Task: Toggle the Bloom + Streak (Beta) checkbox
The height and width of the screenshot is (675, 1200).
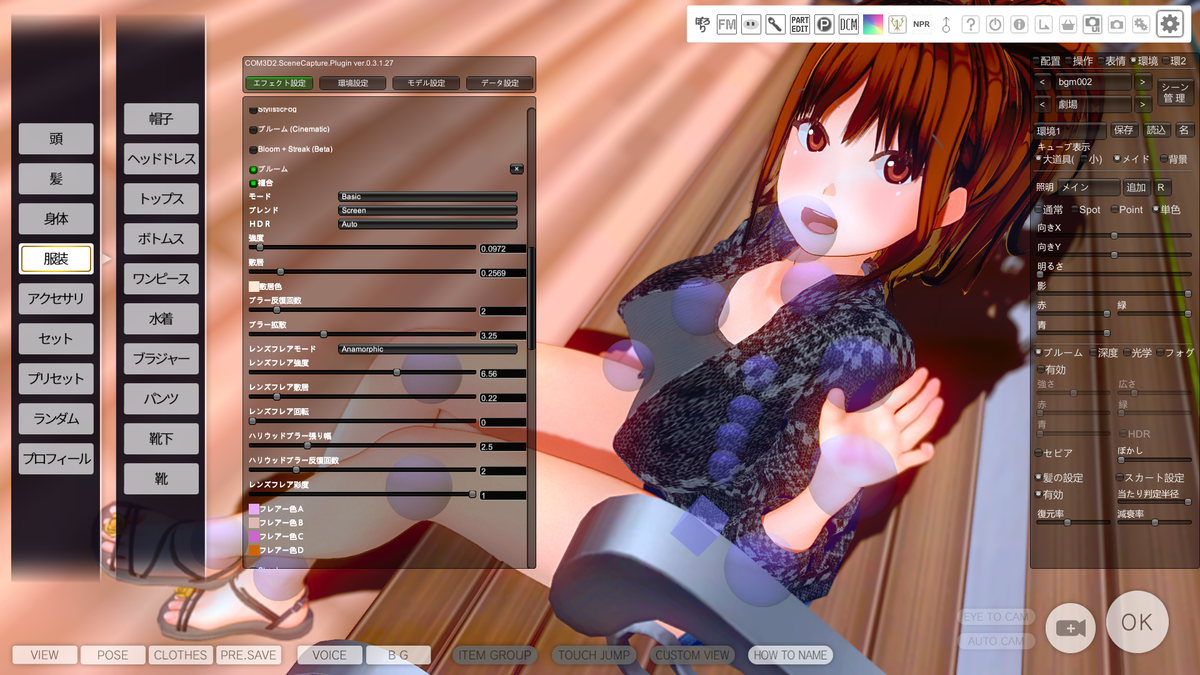Action: [252, 149]
